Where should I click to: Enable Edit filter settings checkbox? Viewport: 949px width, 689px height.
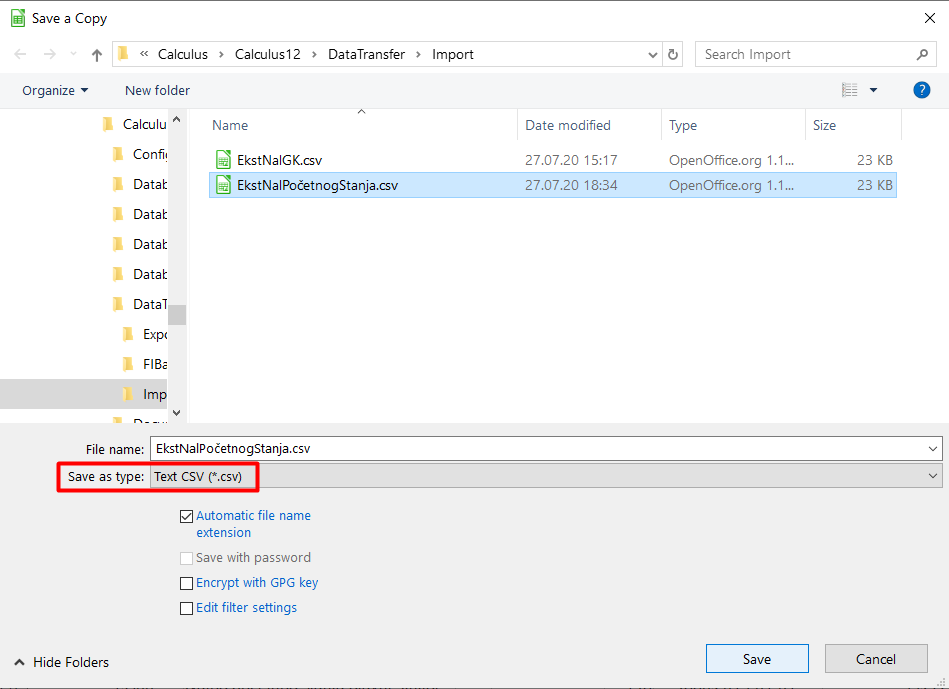point(186,608)
